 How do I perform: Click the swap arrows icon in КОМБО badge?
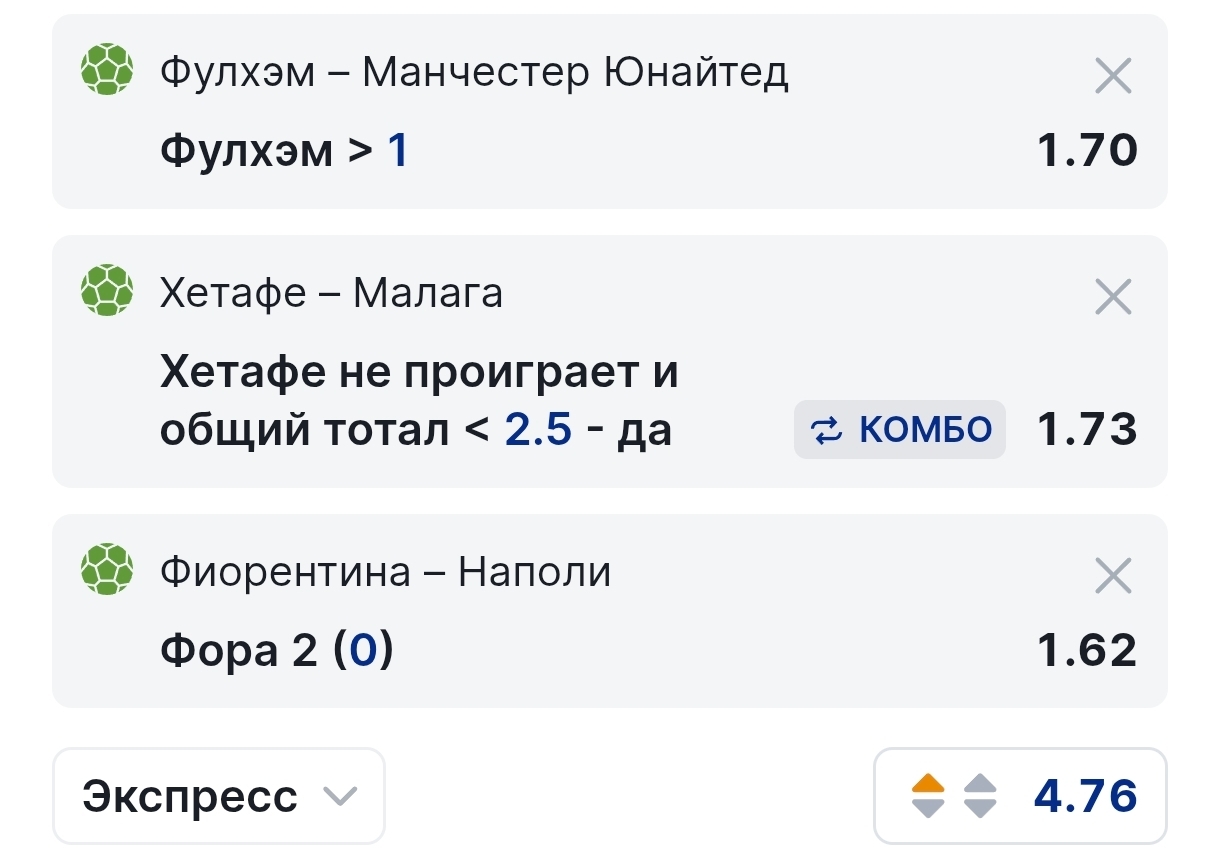826,431
